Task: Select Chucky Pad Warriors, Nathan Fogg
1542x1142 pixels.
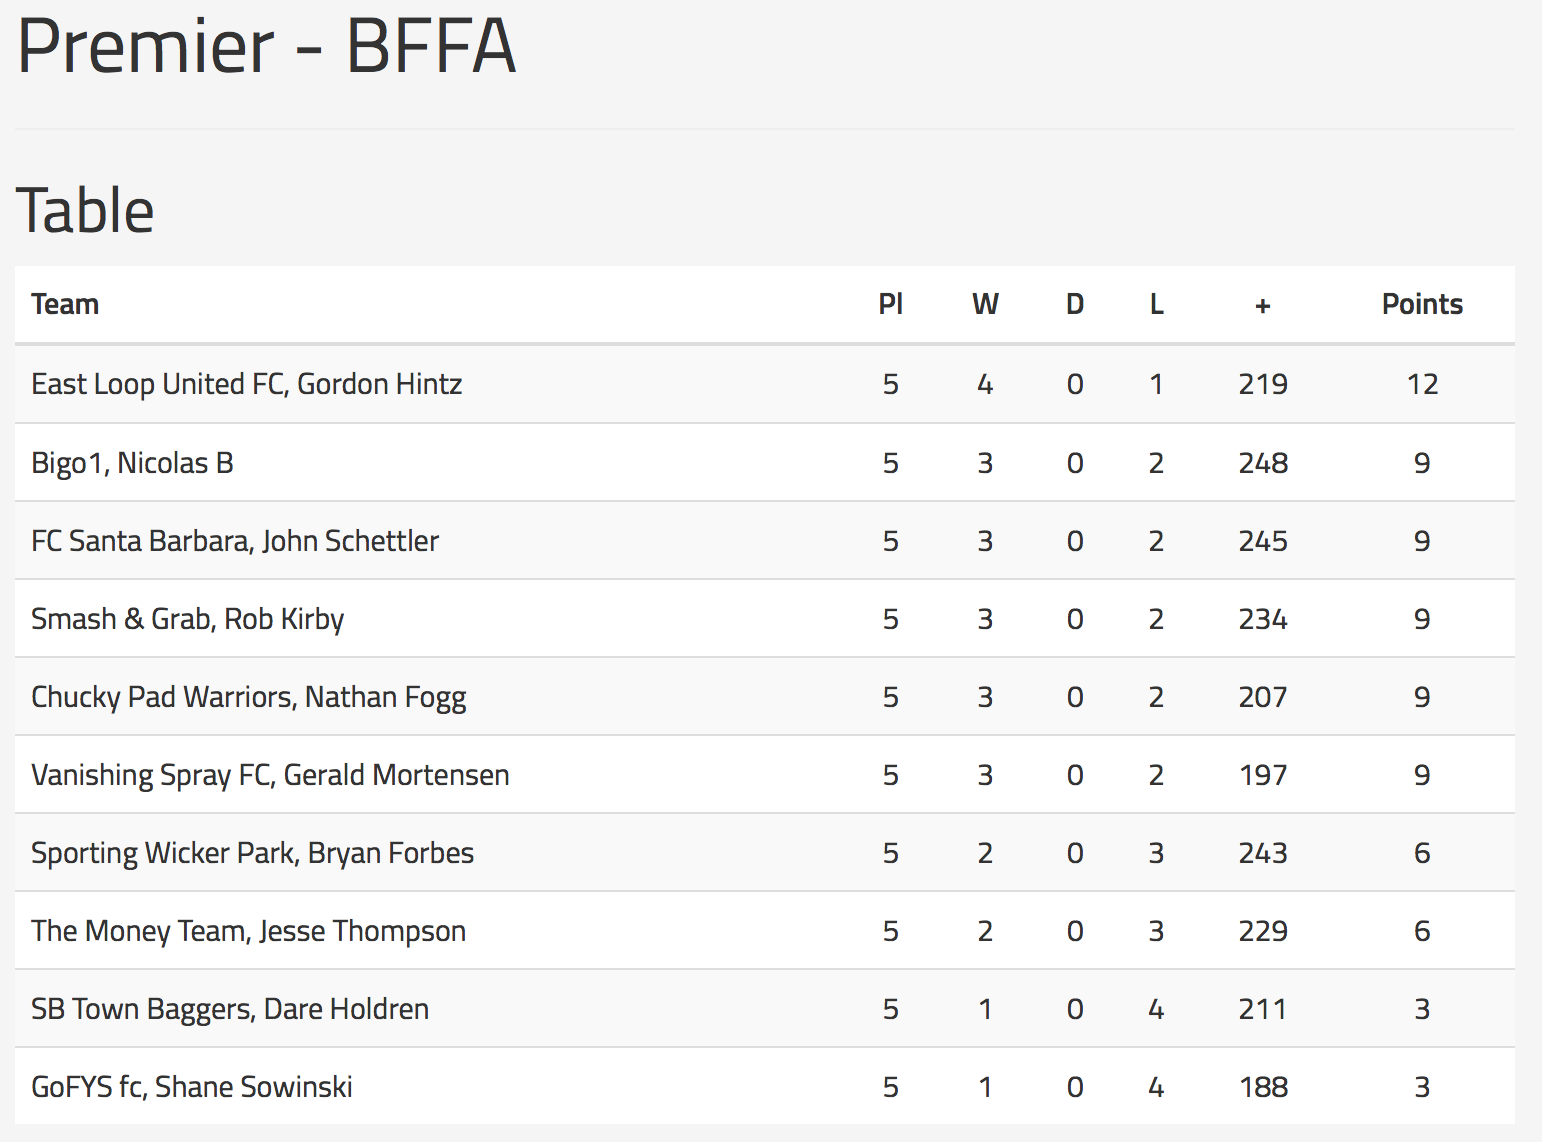Action: click(249, 697)
